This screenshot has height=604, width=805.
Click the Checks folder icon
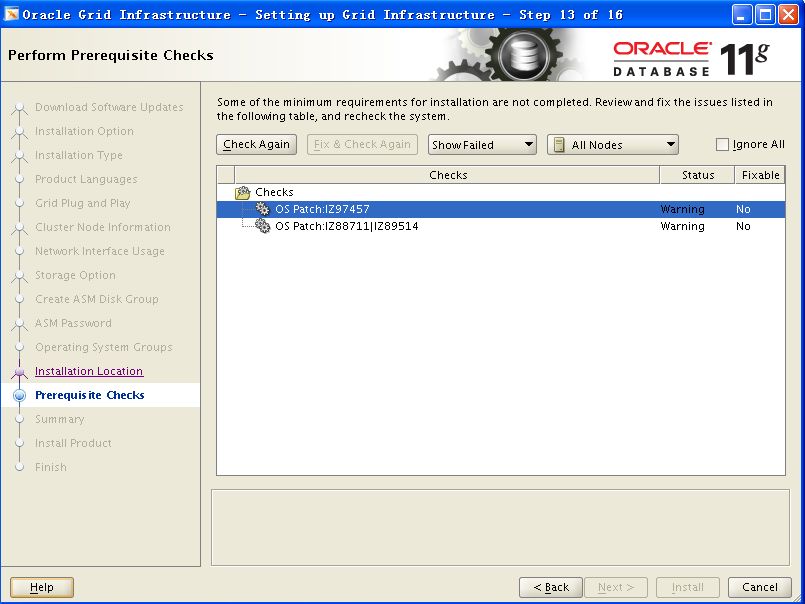(242, 192)
